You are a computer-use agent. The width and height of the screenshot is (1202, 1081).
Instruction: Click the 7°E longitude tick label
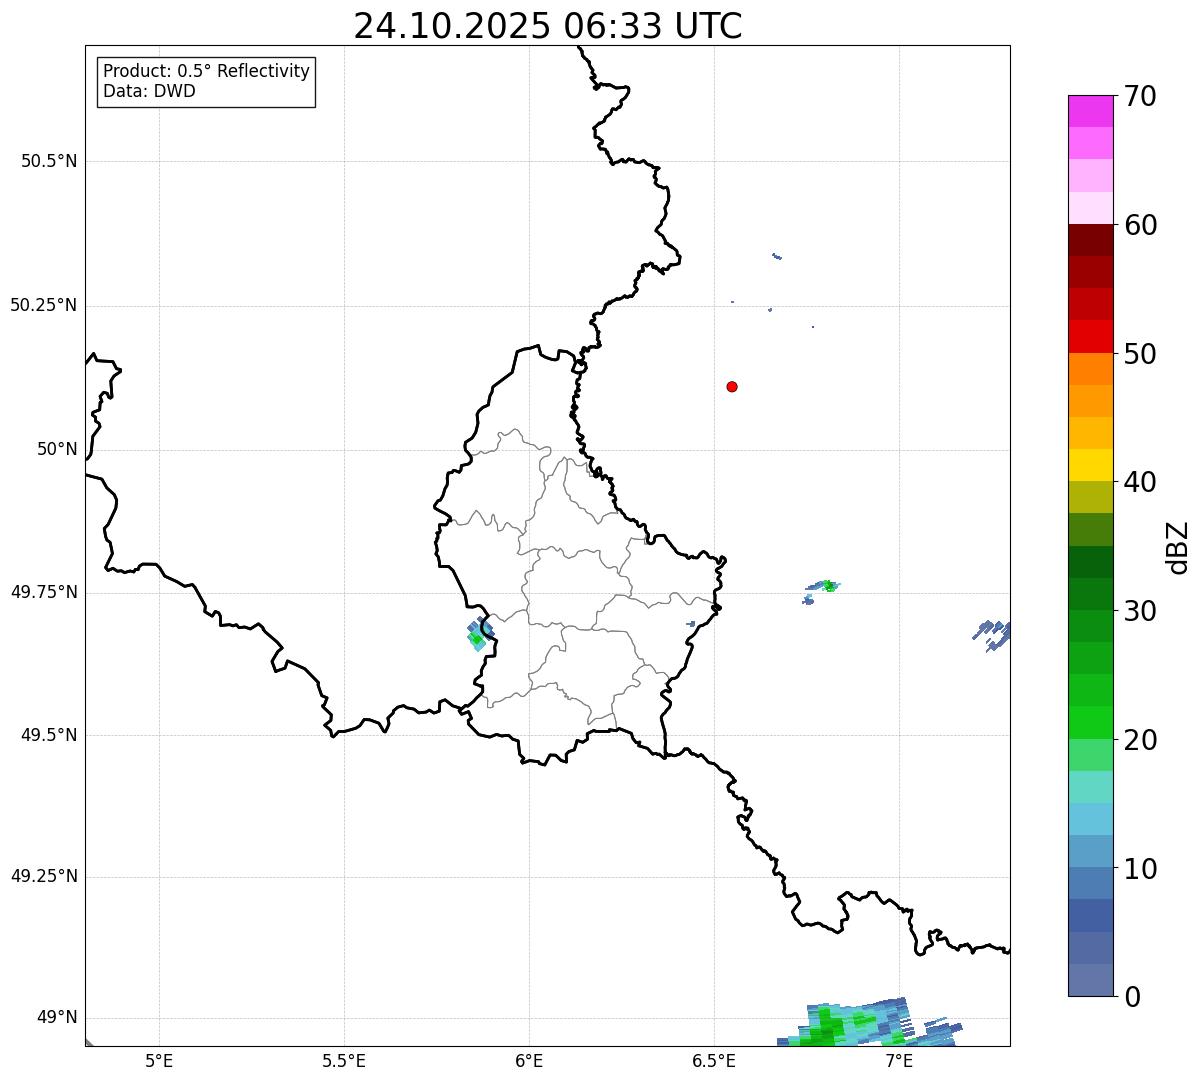(899, 1060)
